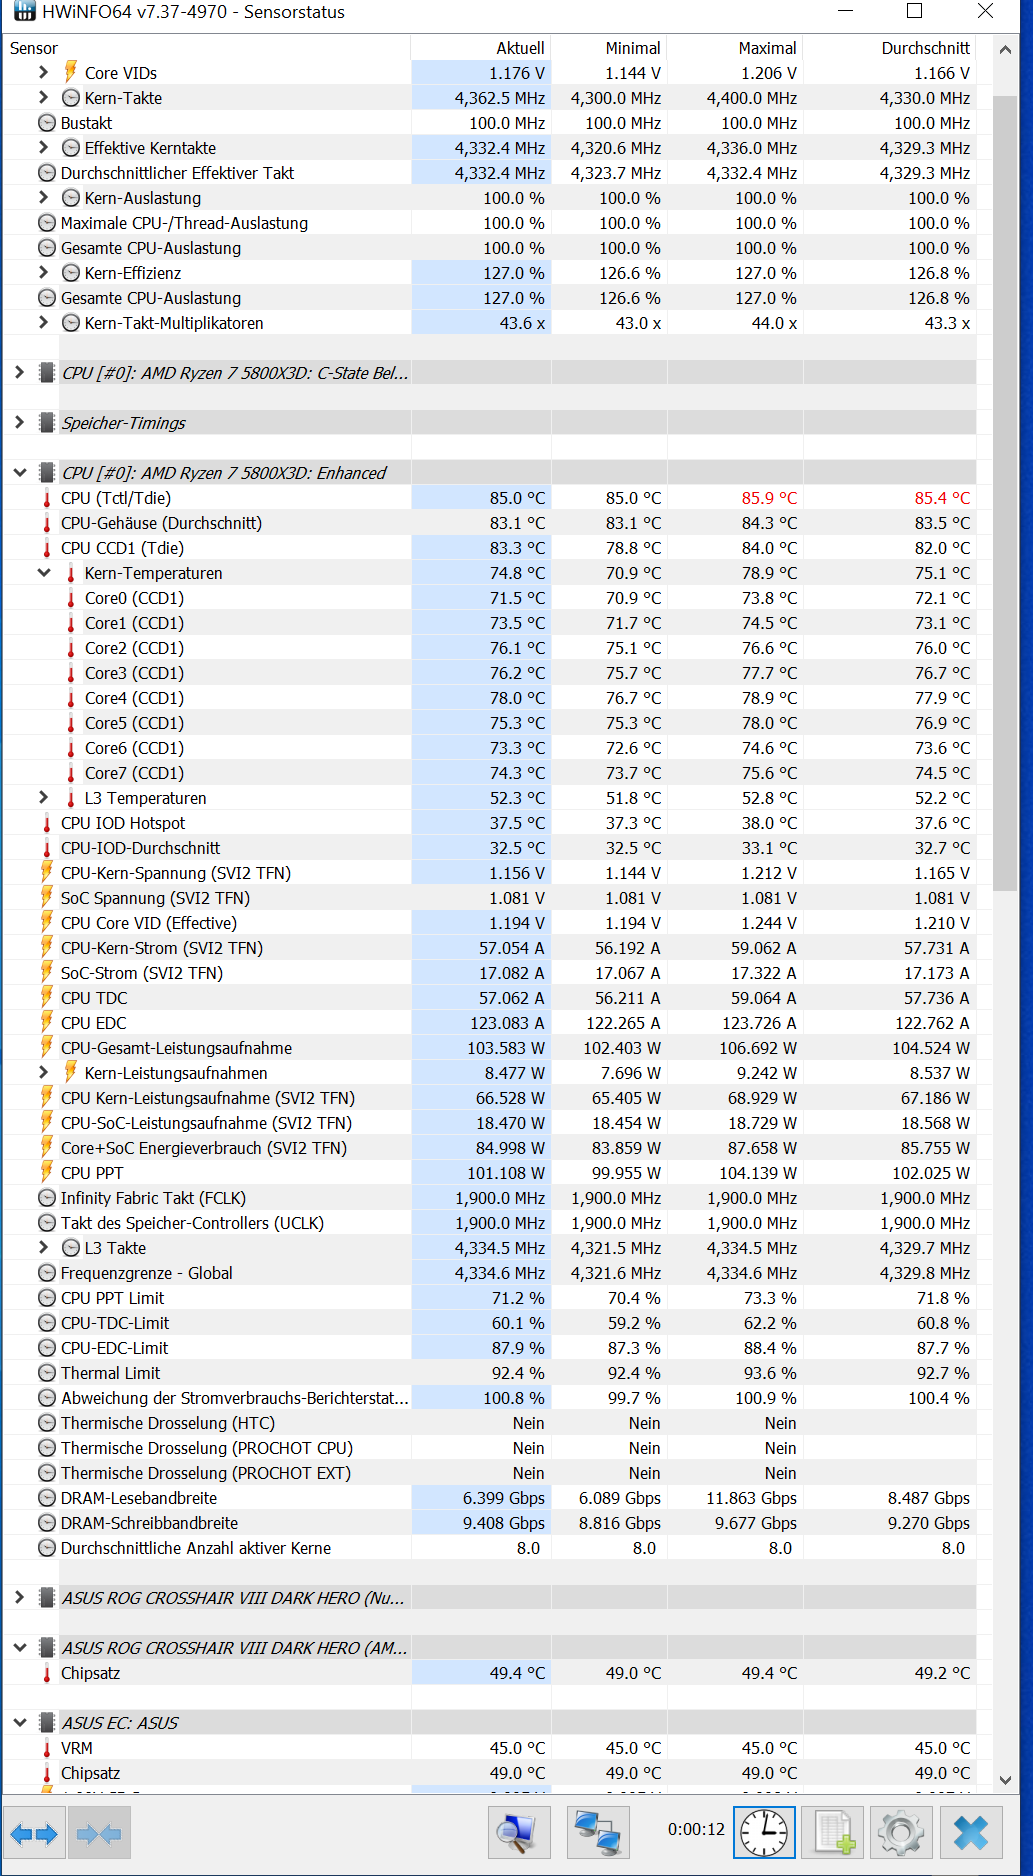The width and height of the screenshot is (1033, 1876).
Task: Expand the Core VIDs row
Action: [x=43, y=72]
